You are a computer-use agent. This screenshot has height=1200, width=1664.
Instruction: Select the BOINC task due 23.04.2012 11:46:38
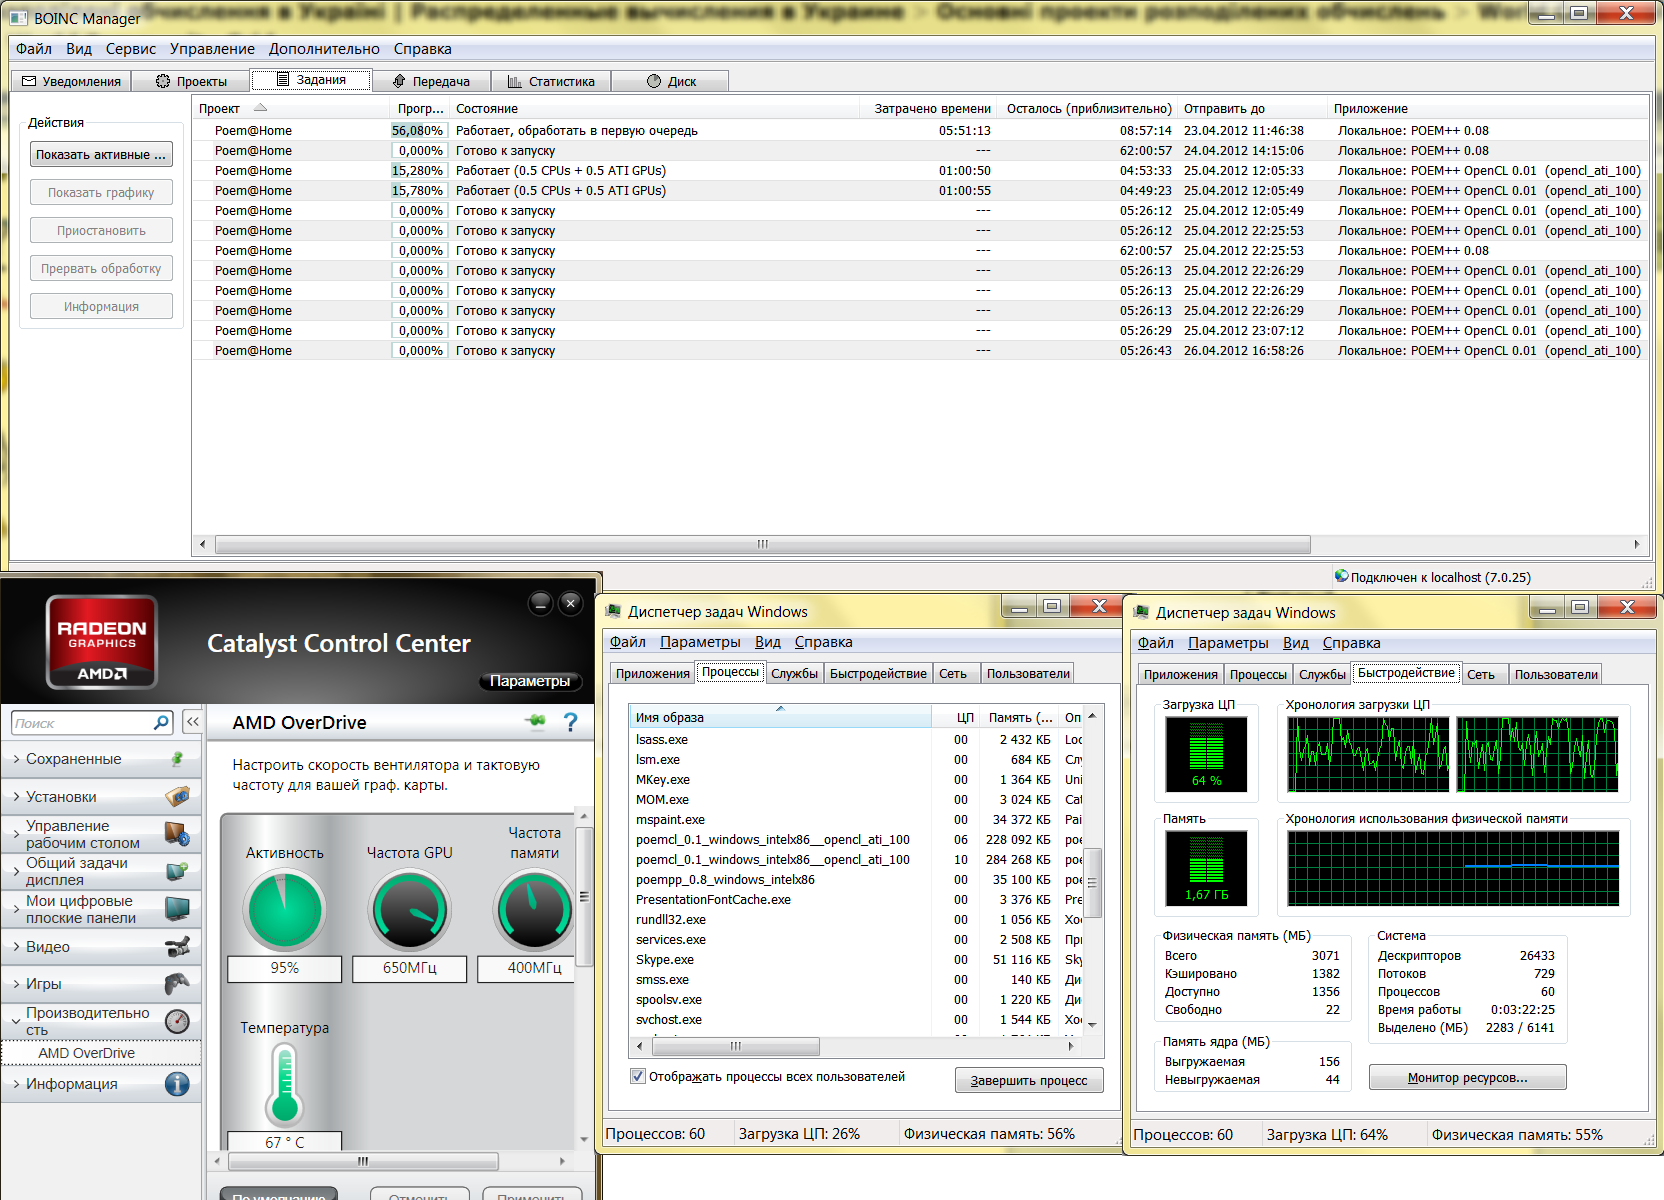coord(920,131)
